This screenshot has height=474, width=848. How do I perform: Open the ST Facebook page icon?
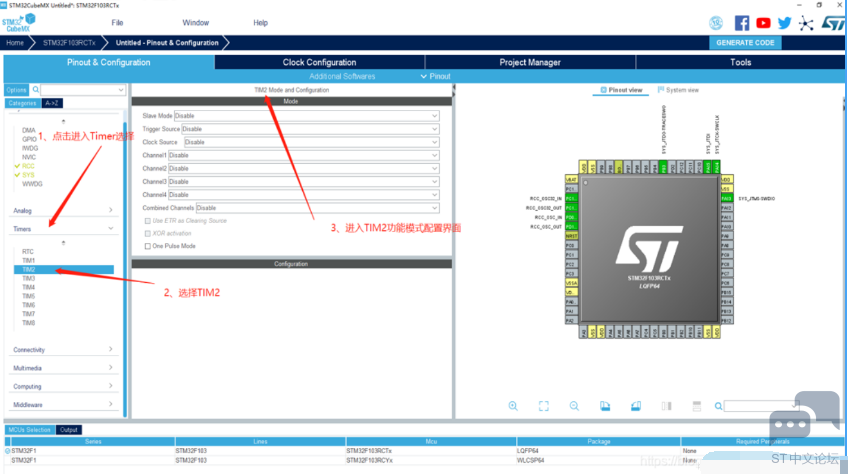coord(742,23)
